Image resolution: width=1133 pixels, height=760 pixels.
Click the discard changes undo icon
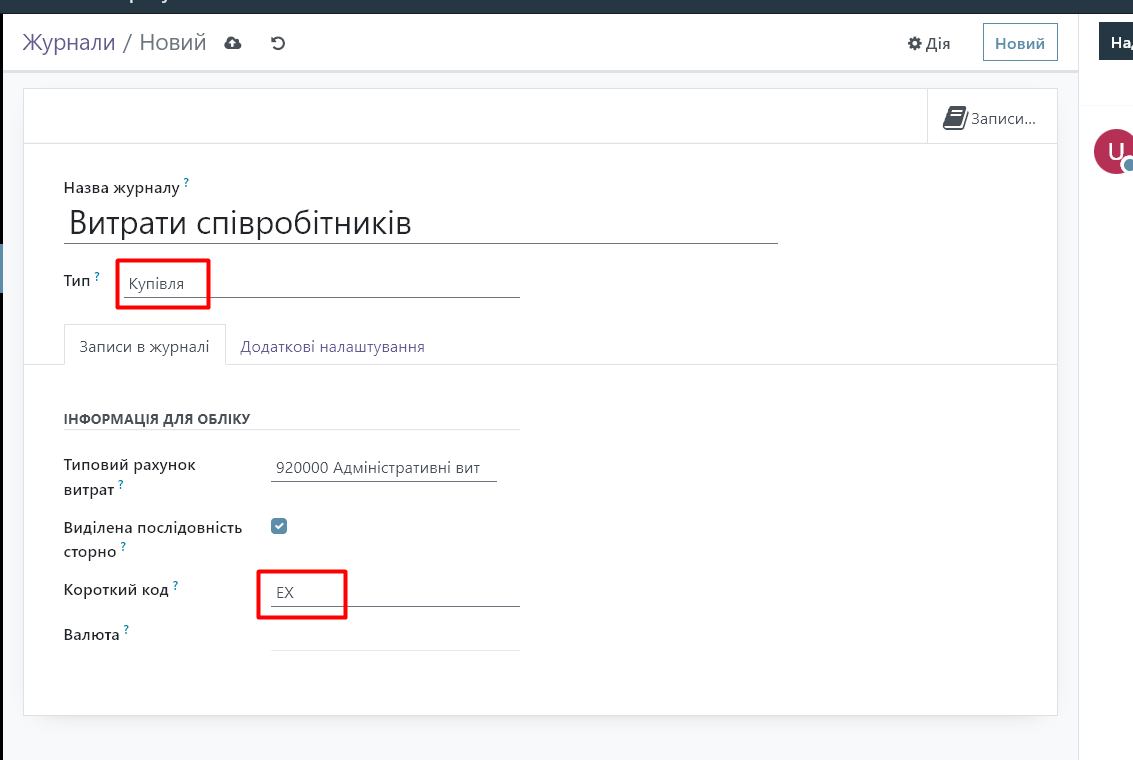pos(278,43)
